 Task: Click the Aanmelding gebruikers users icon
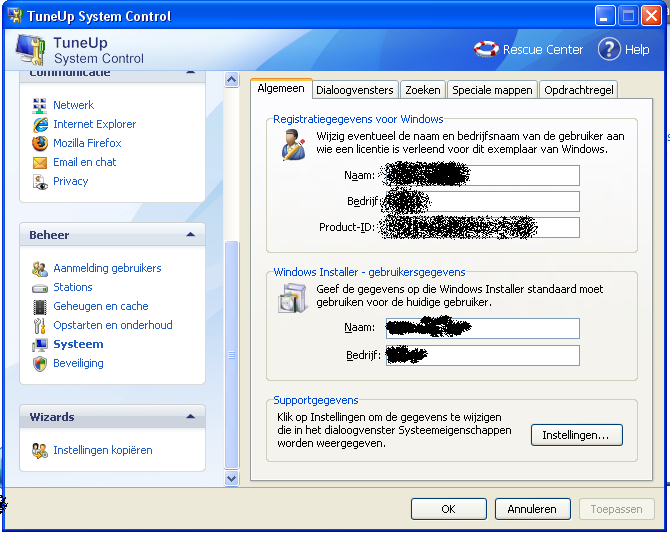point(40,269)
